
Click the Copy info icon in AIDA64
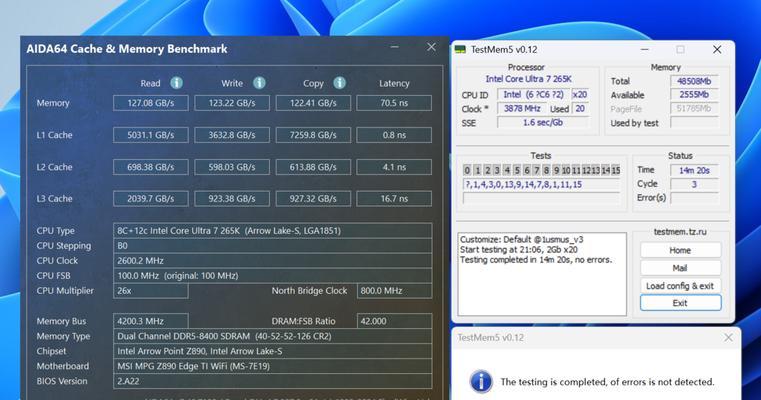(339, 83)
